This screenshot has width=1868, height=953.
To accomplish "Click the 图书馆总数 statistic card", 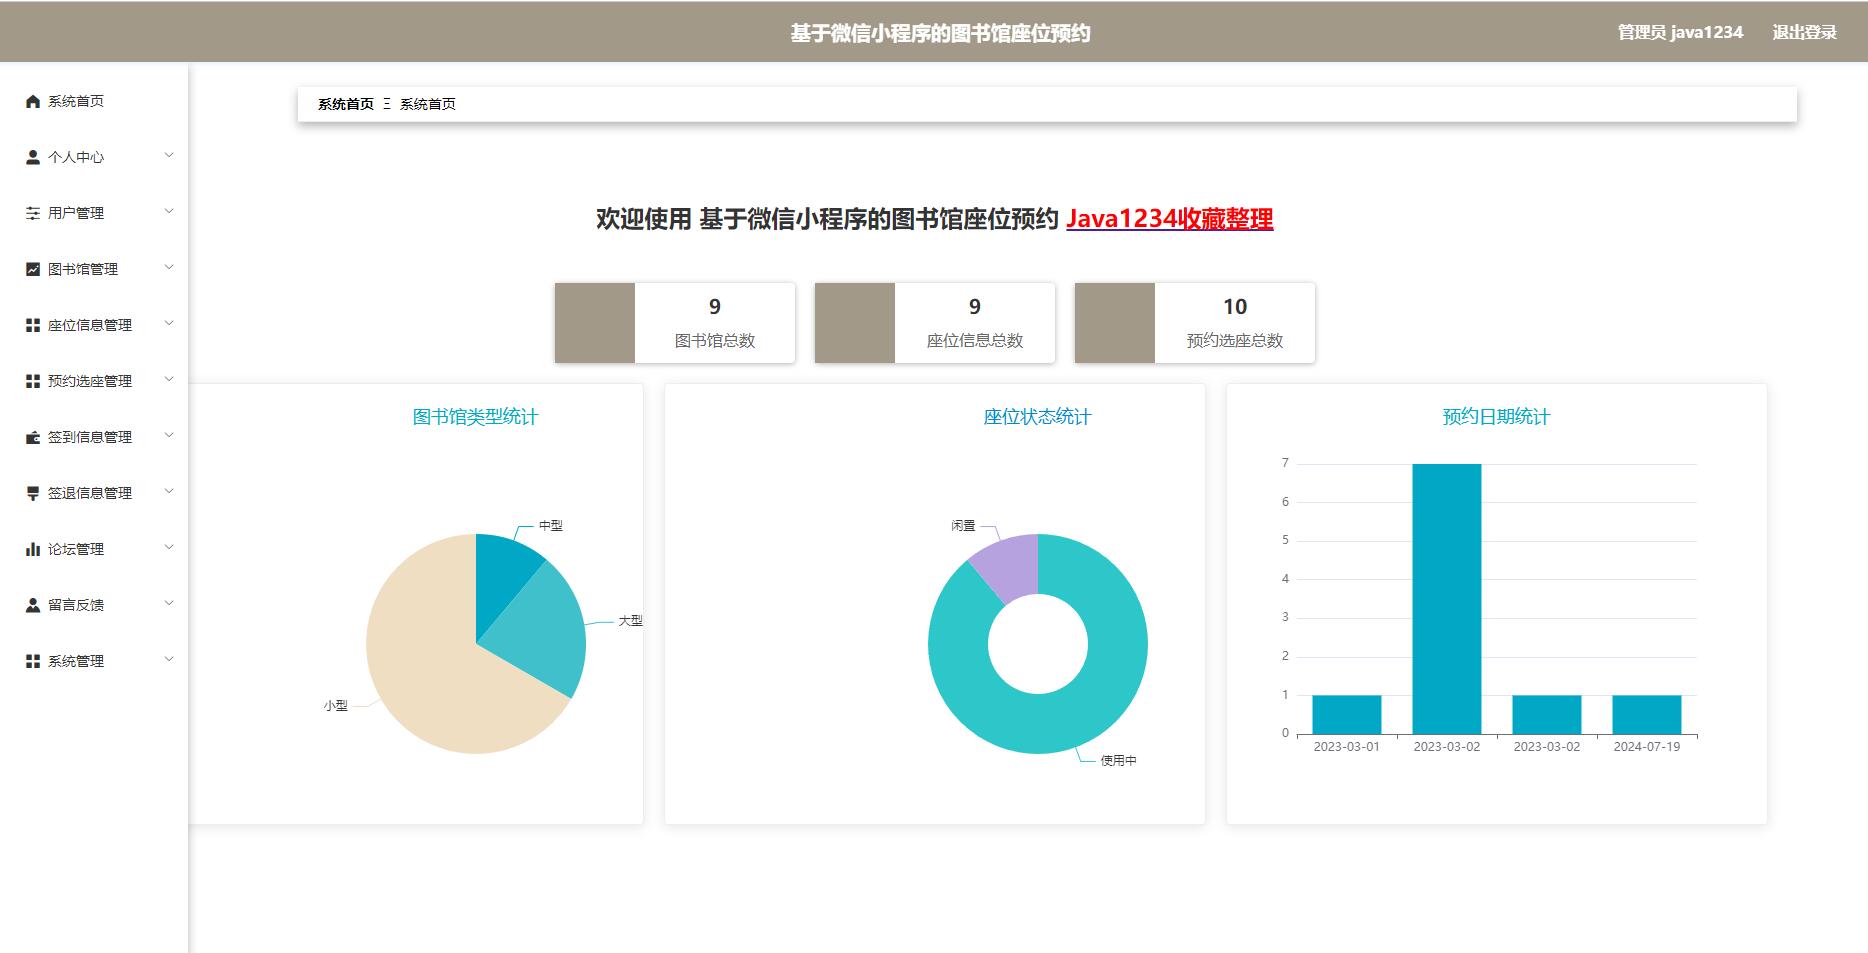I will click(x=675, y=323).
